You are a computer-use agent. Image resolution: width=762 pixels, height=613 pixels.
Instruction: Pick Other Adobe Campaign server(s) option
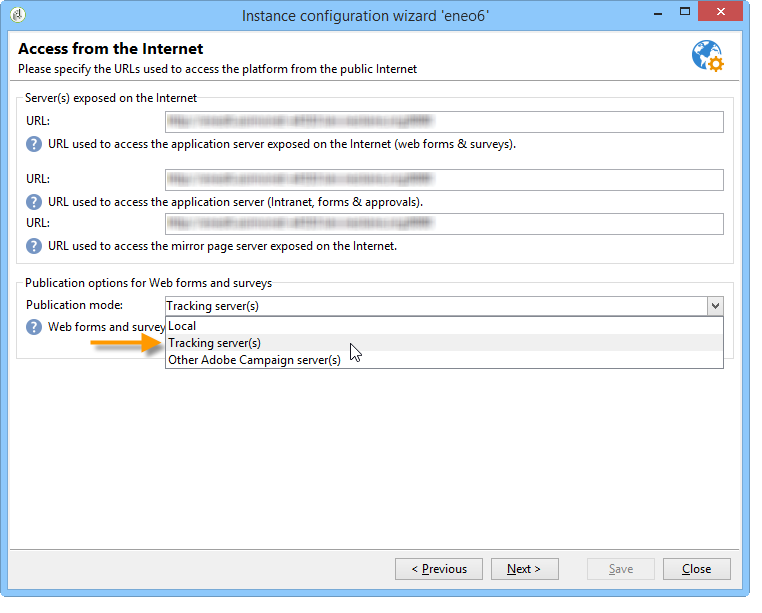[444, 360]
